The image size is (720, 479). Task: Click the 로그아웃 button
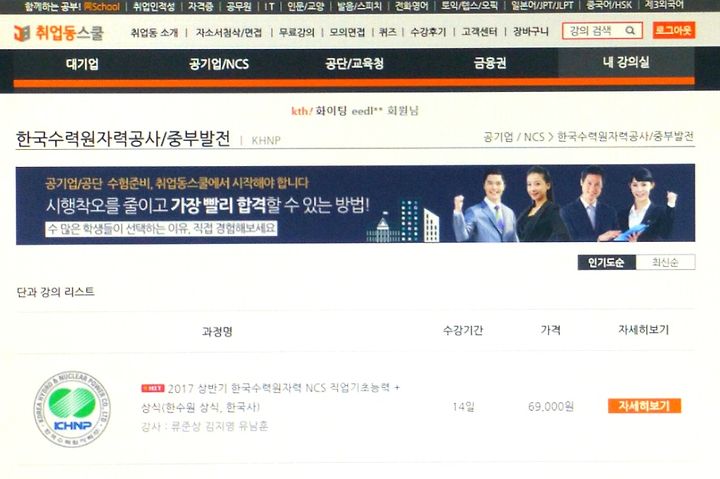coord(673,30)
